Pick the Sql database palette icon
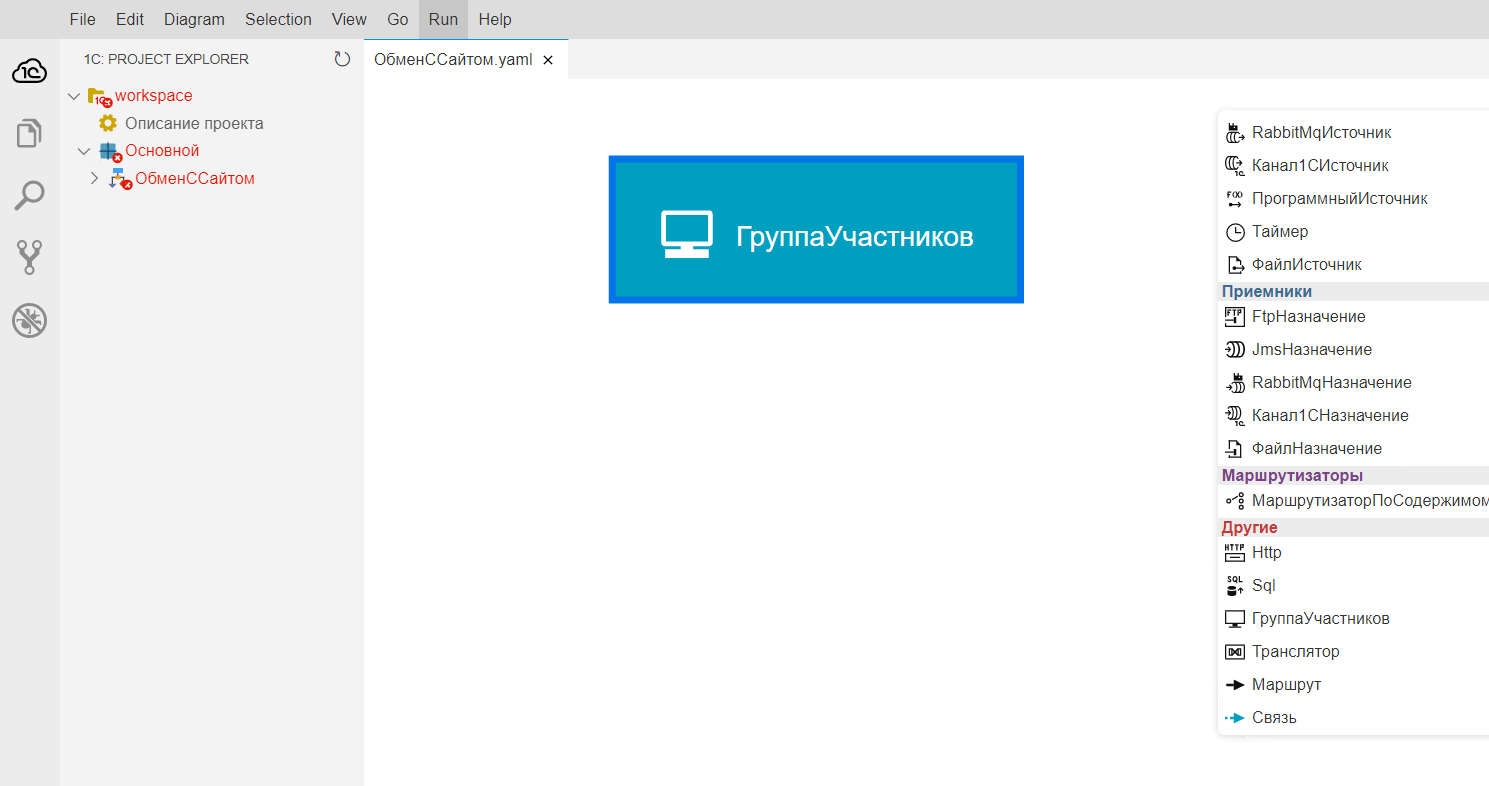1489x786 pixels. pos(1235,585)
